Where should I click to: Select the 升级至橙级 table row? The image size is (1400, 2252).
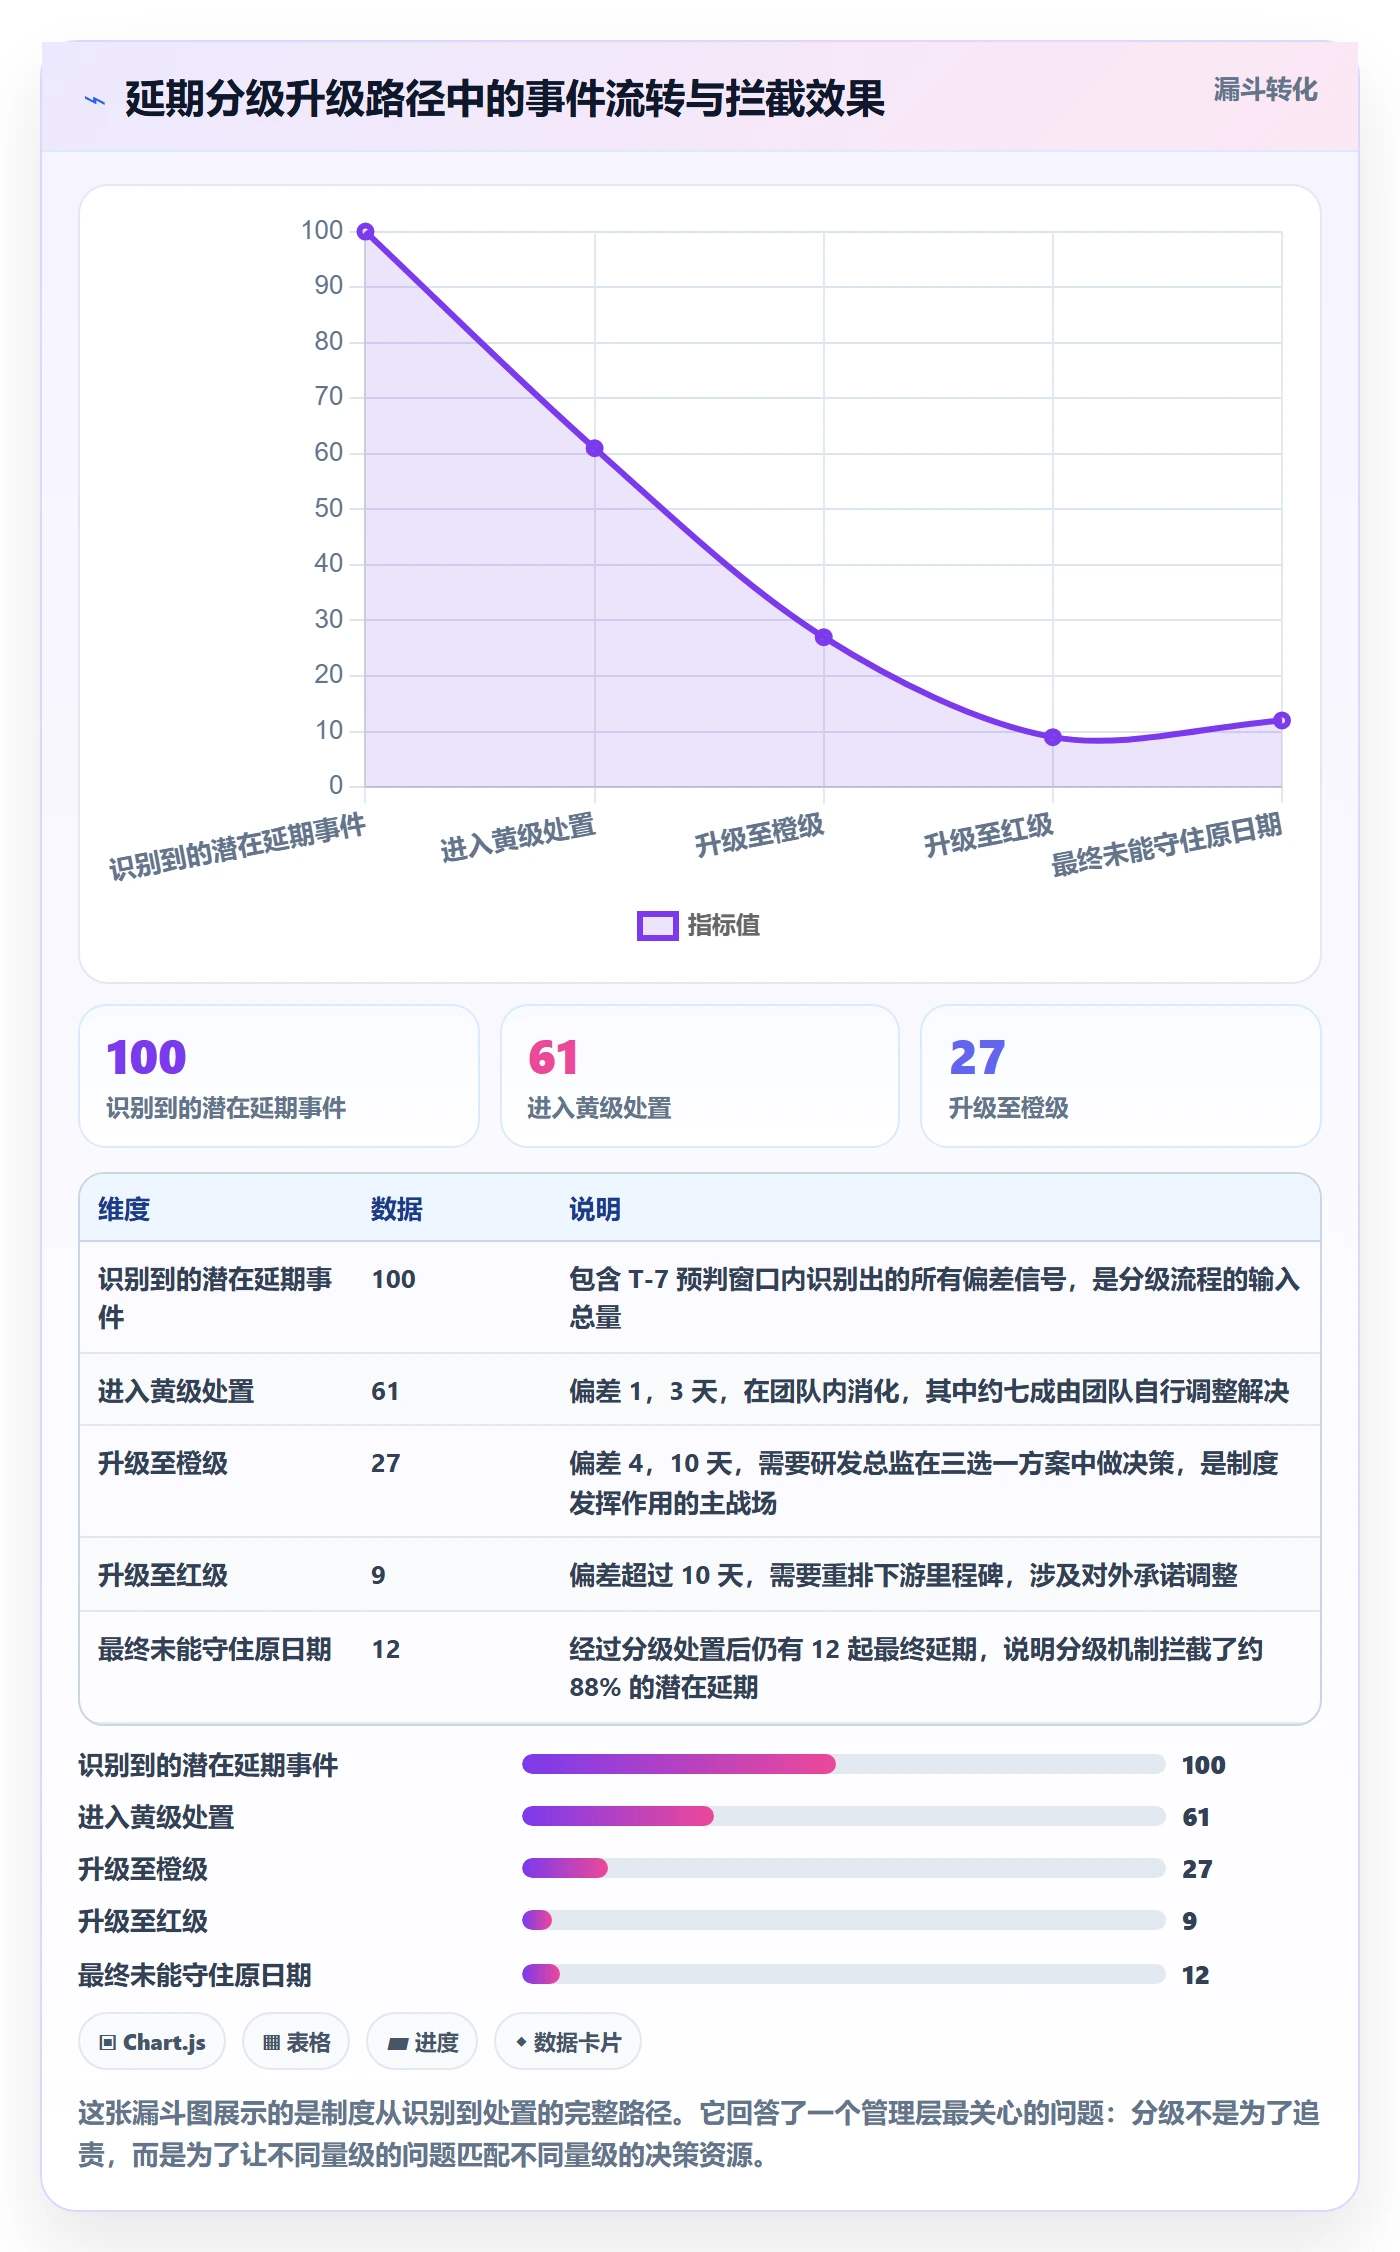pyautogui.click(x=700, y=1482)
